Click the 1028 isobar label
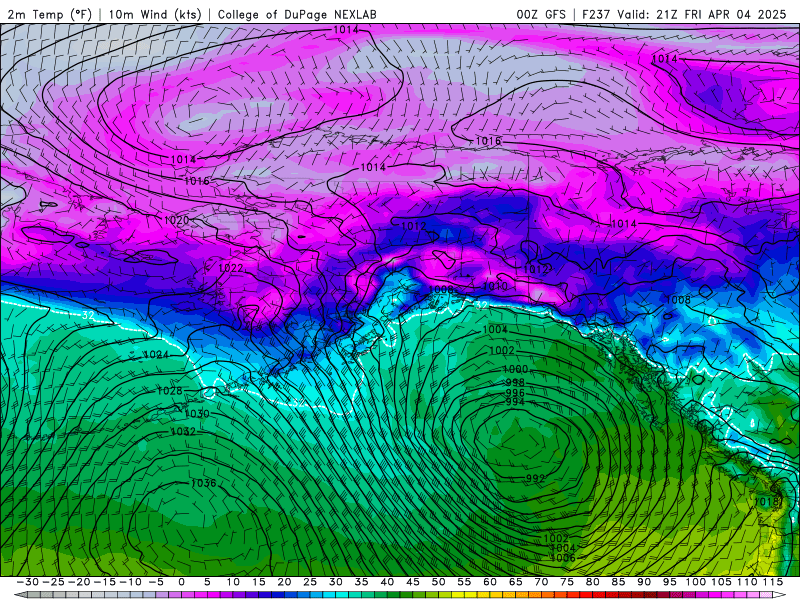The height and width of the screenshot is (600, 800). tap(169, 391)
